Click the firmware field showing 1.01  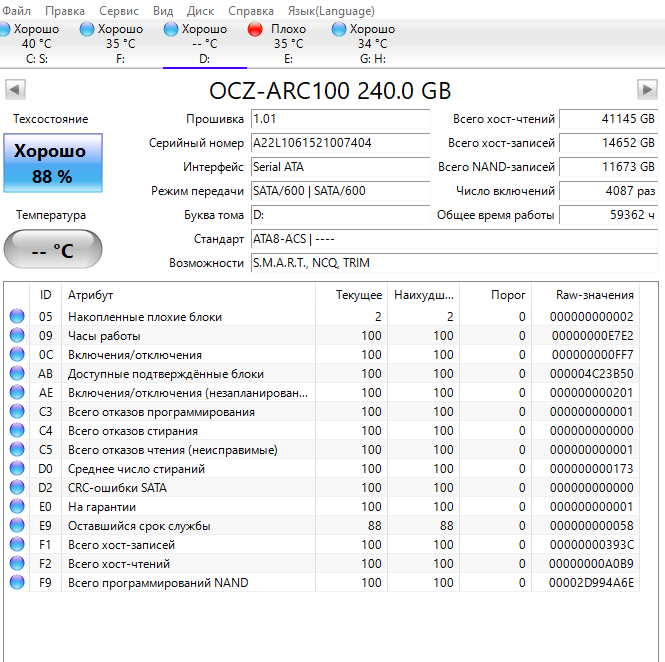pyautogui.click(x=341, y=119)
